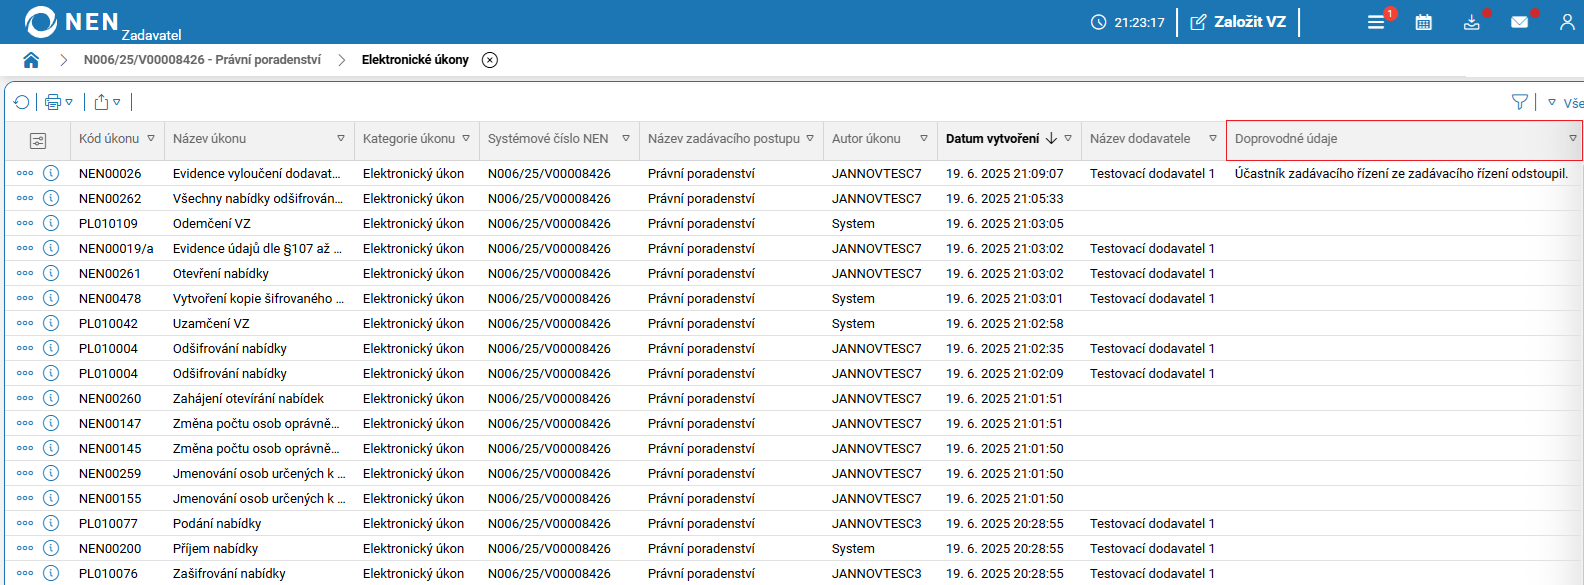The image size is (1584, 585).
Task: Open the filter funnel icon
Action: [x=1520, y=102]
